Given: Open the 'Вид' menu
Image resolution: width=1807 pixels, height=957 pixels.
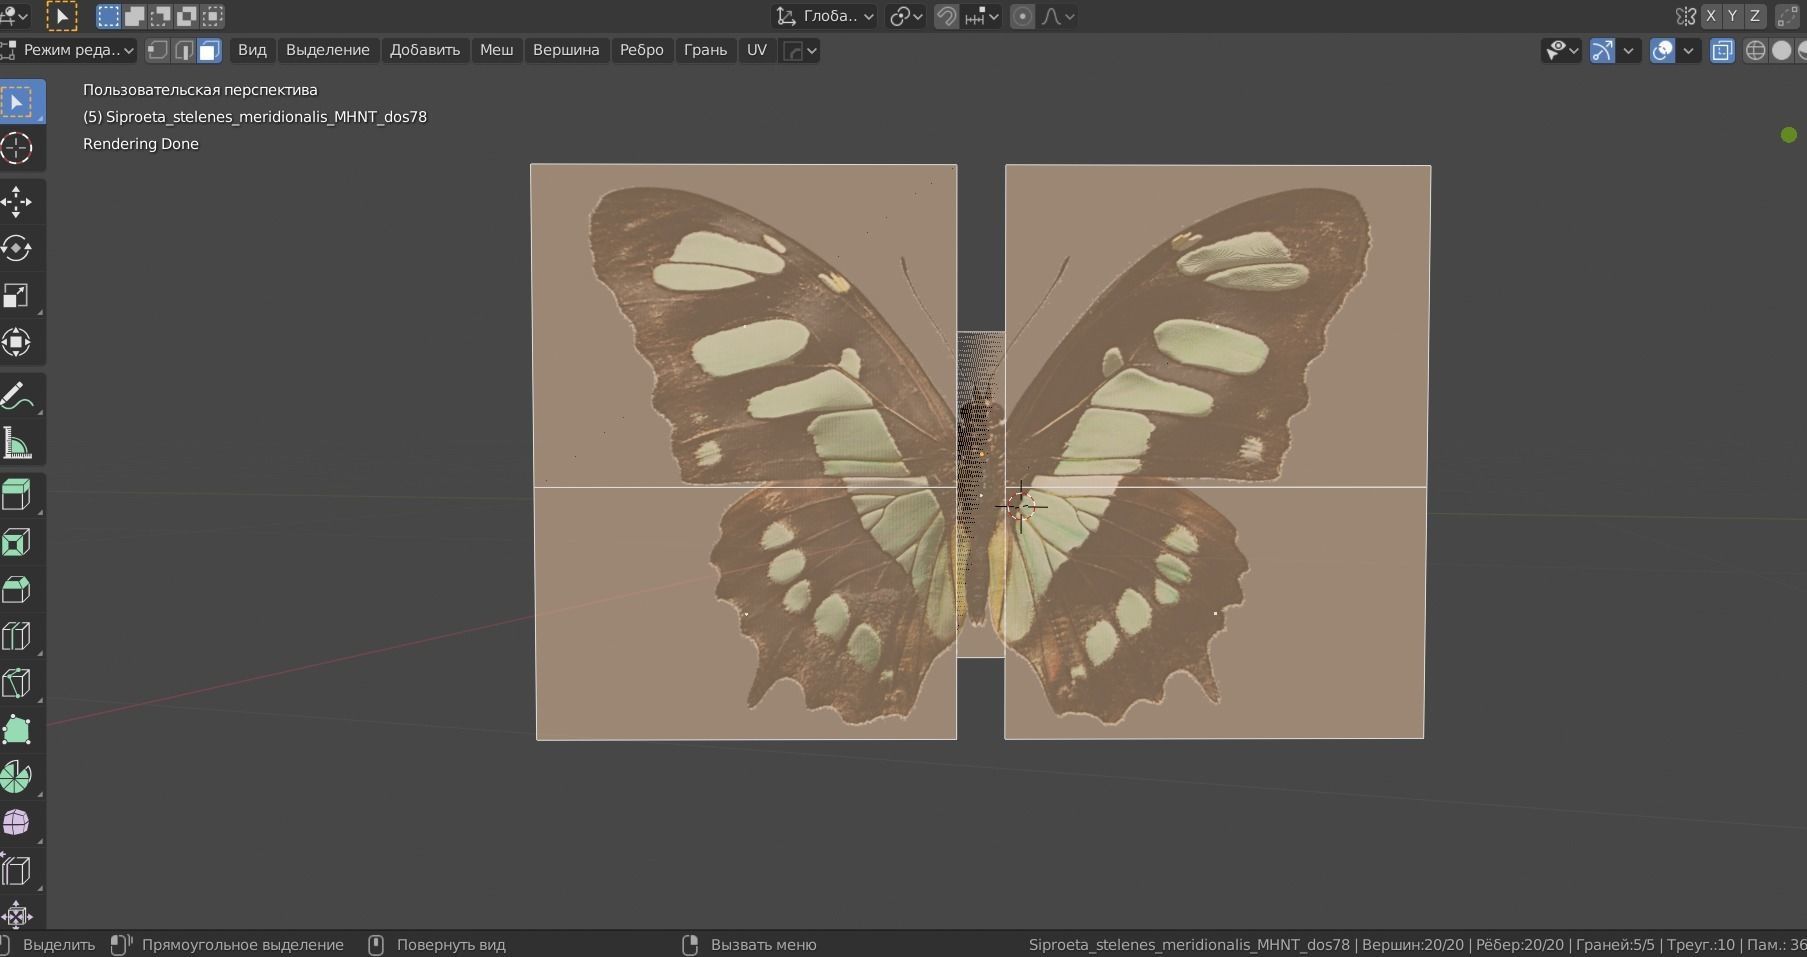Looking at the screenshot, I should click(x=252, y=50).
